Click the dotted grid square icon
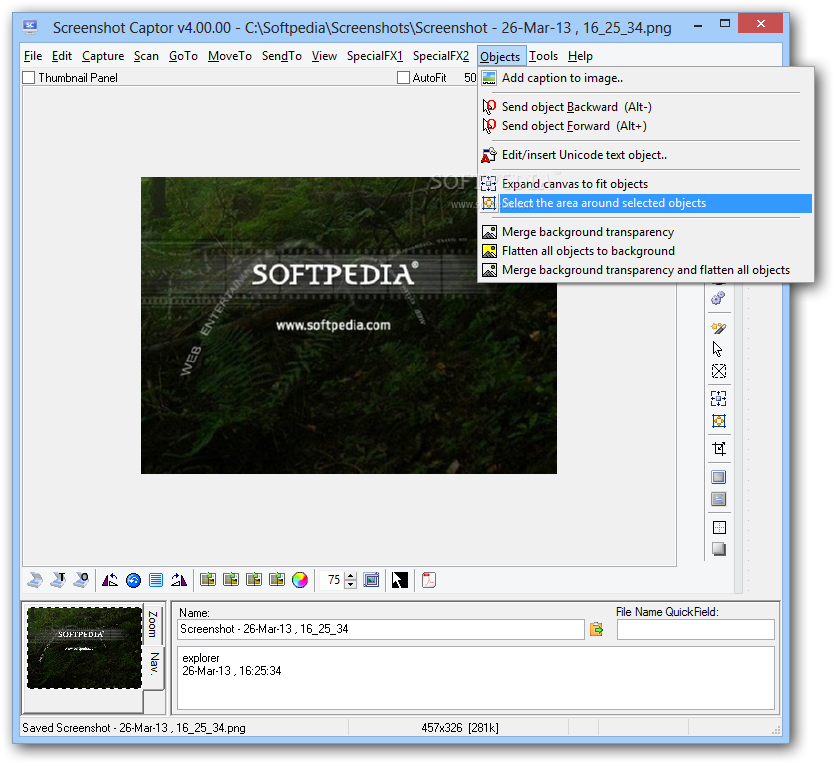The height and width of the screenshot is (764, 835). point(719,527)
